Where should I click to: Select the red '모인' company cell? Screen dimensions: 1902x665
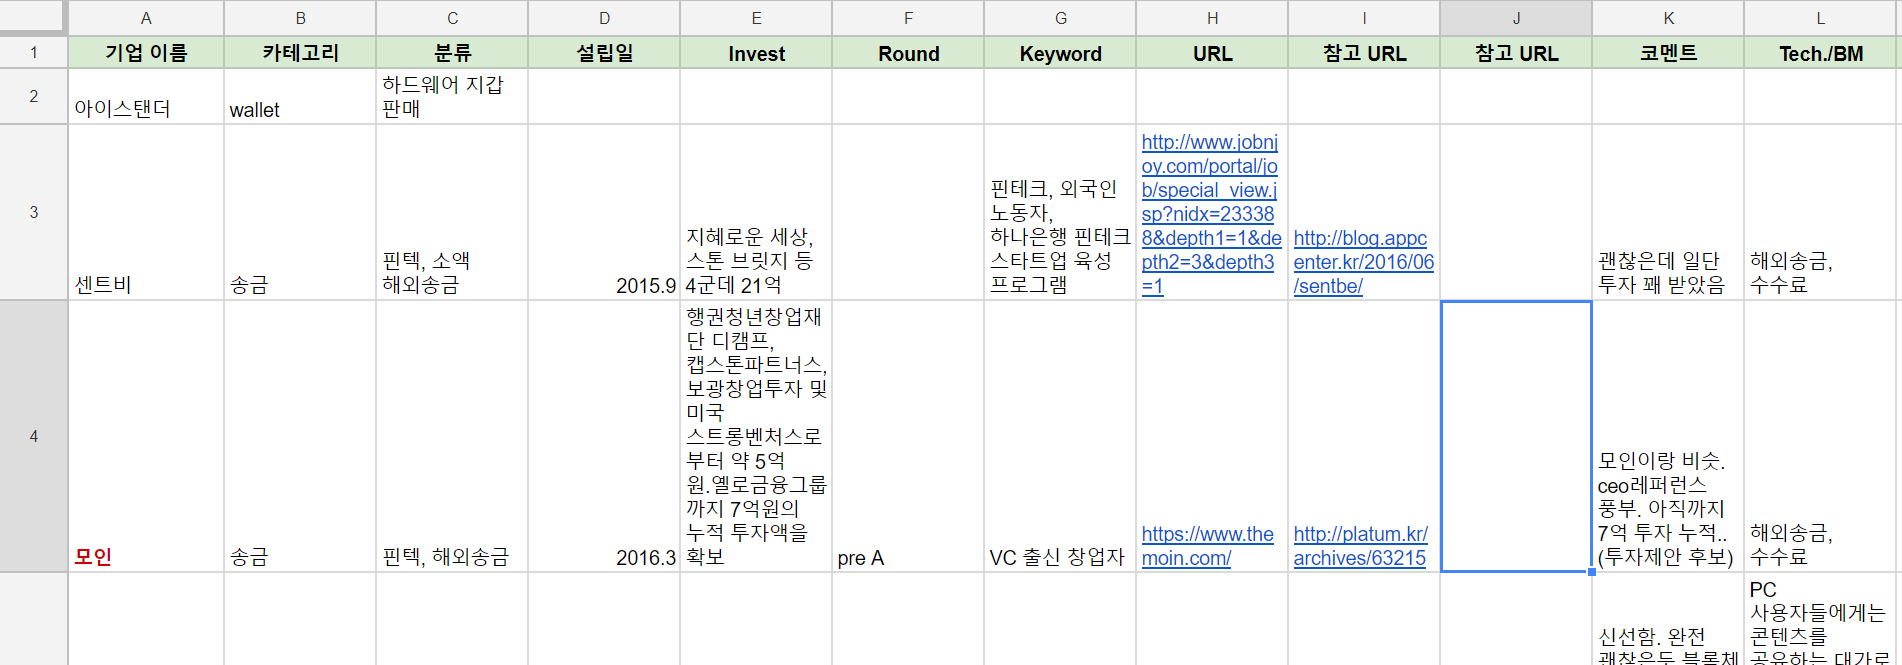coord(146,436)
